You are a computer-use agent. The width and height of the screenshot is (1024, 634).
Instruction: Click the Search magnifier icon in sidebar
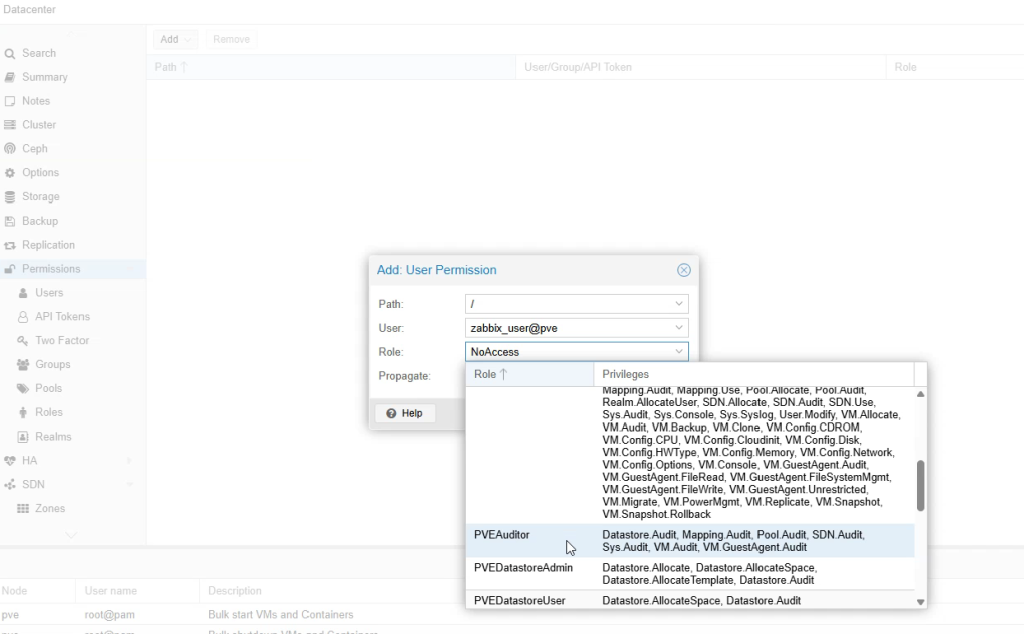10,53
